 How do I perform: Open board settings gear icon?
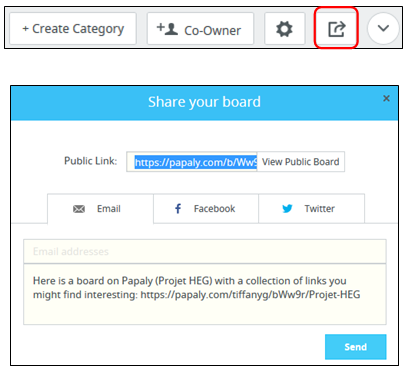[284, 29]
